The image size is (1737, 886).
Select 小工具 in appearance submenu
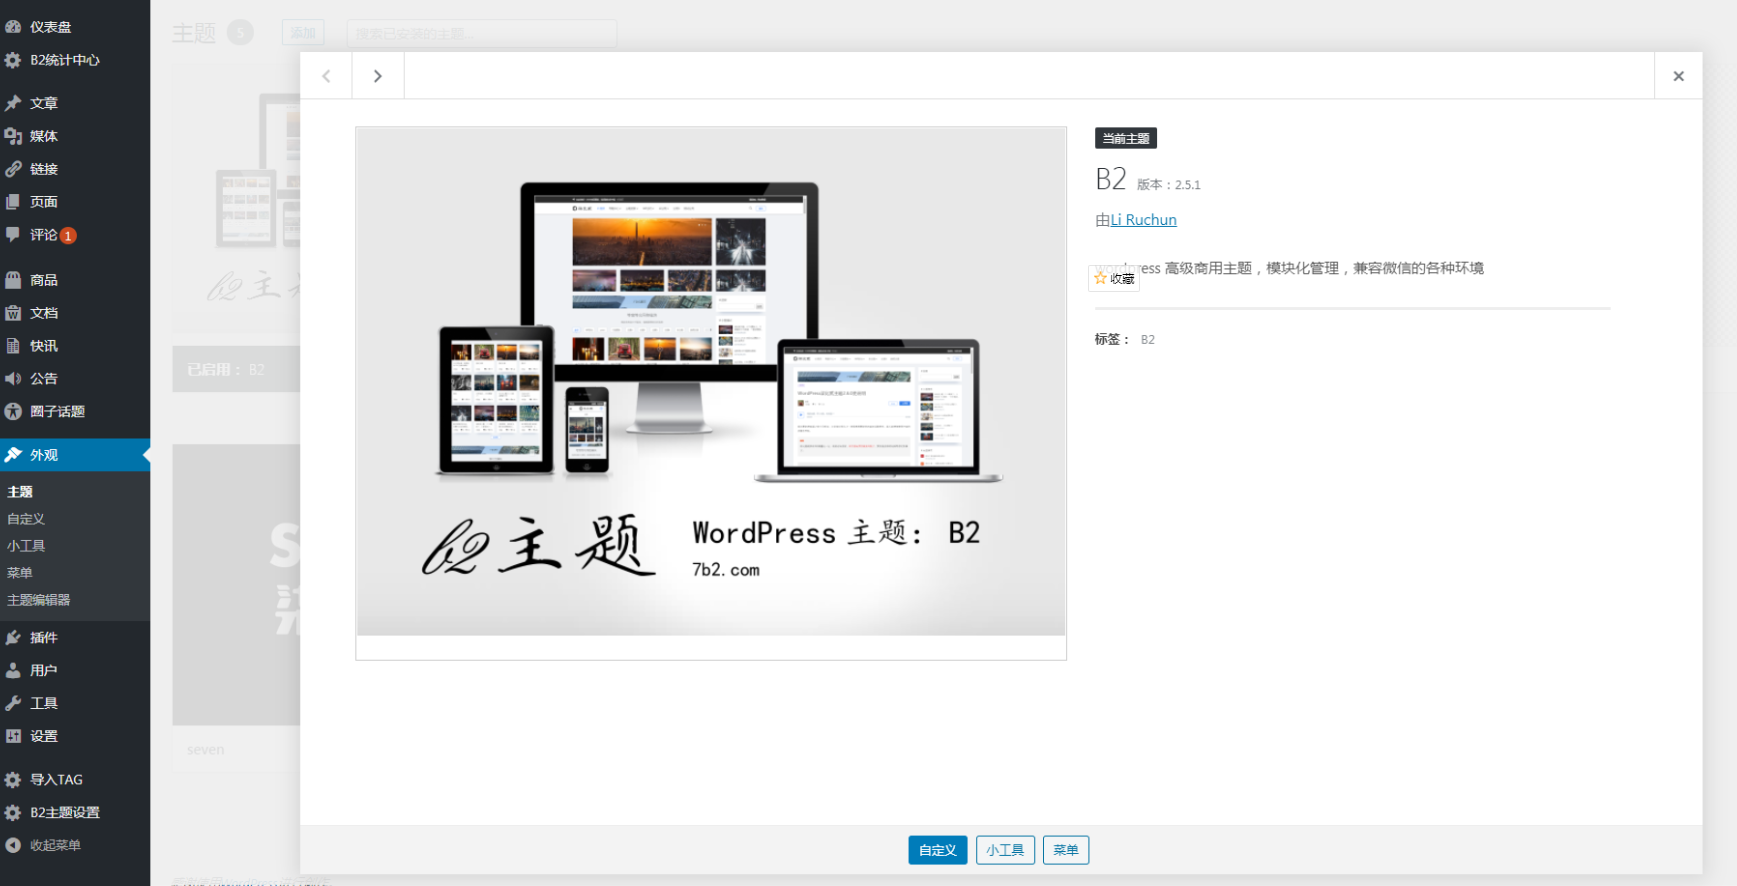click(26, 546)
